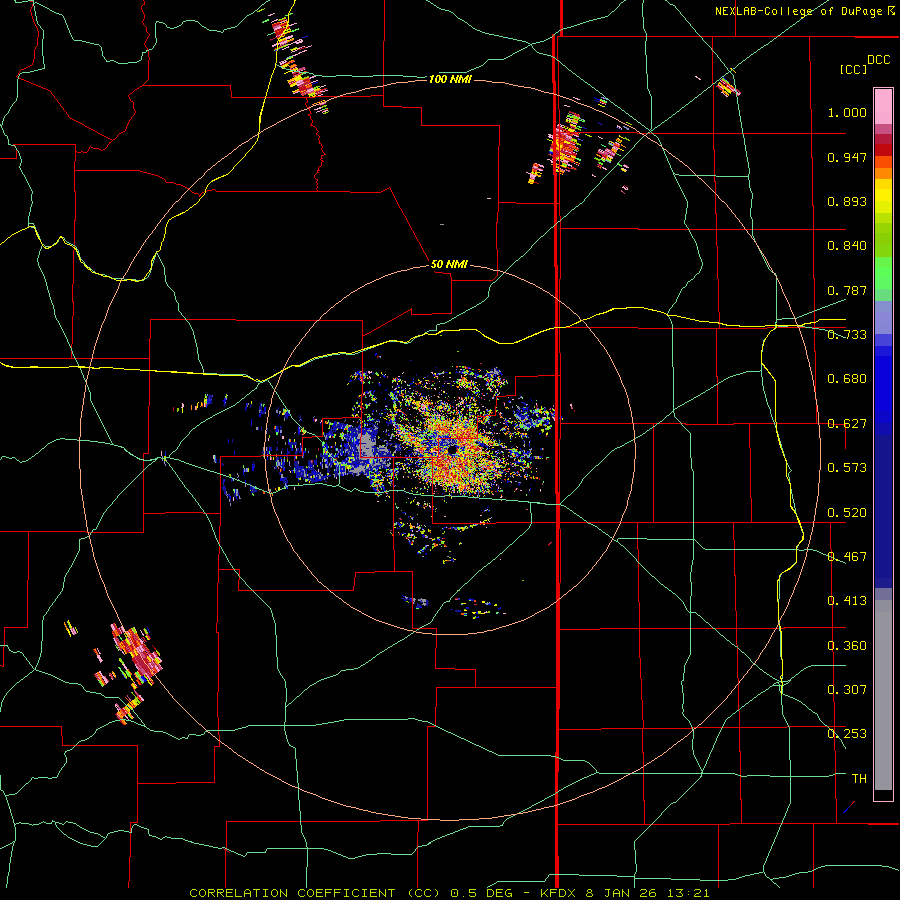Select the 1.000 value on the color scale

tap(847, 112)
